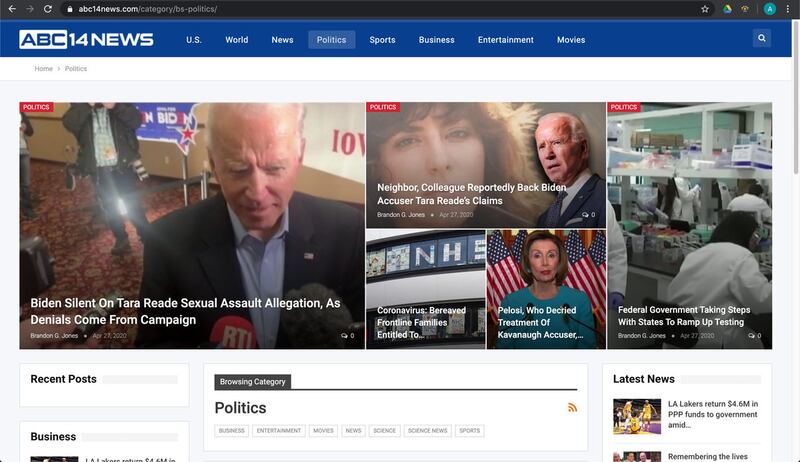800x462 pixels.
Task: Click the Latest News widget heading
Action: click(643, 379)
